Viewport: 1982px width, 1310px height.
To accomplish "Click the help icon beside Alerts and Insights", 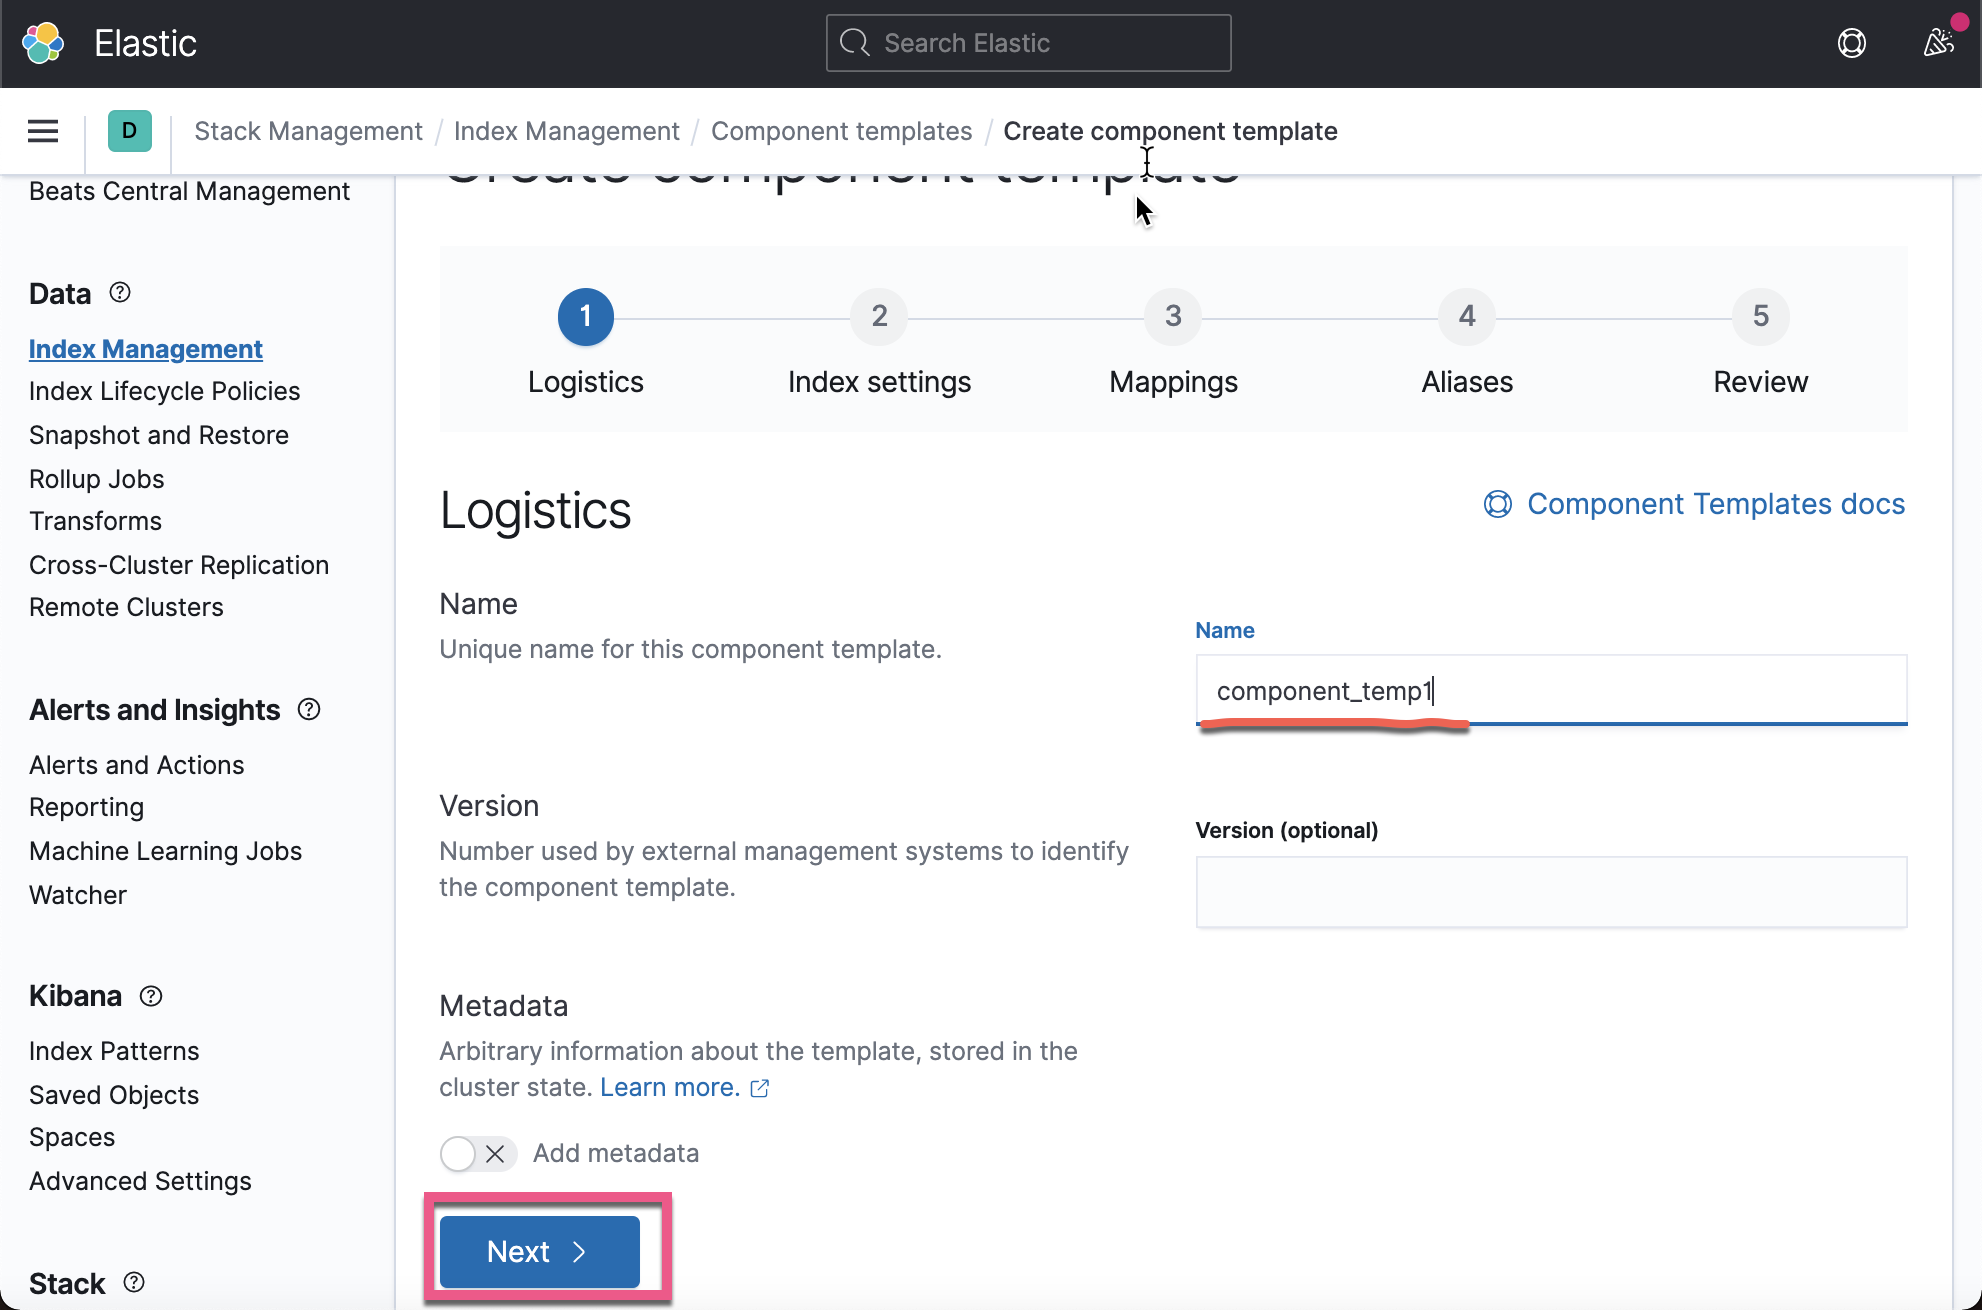I will (x=308, y=709).
